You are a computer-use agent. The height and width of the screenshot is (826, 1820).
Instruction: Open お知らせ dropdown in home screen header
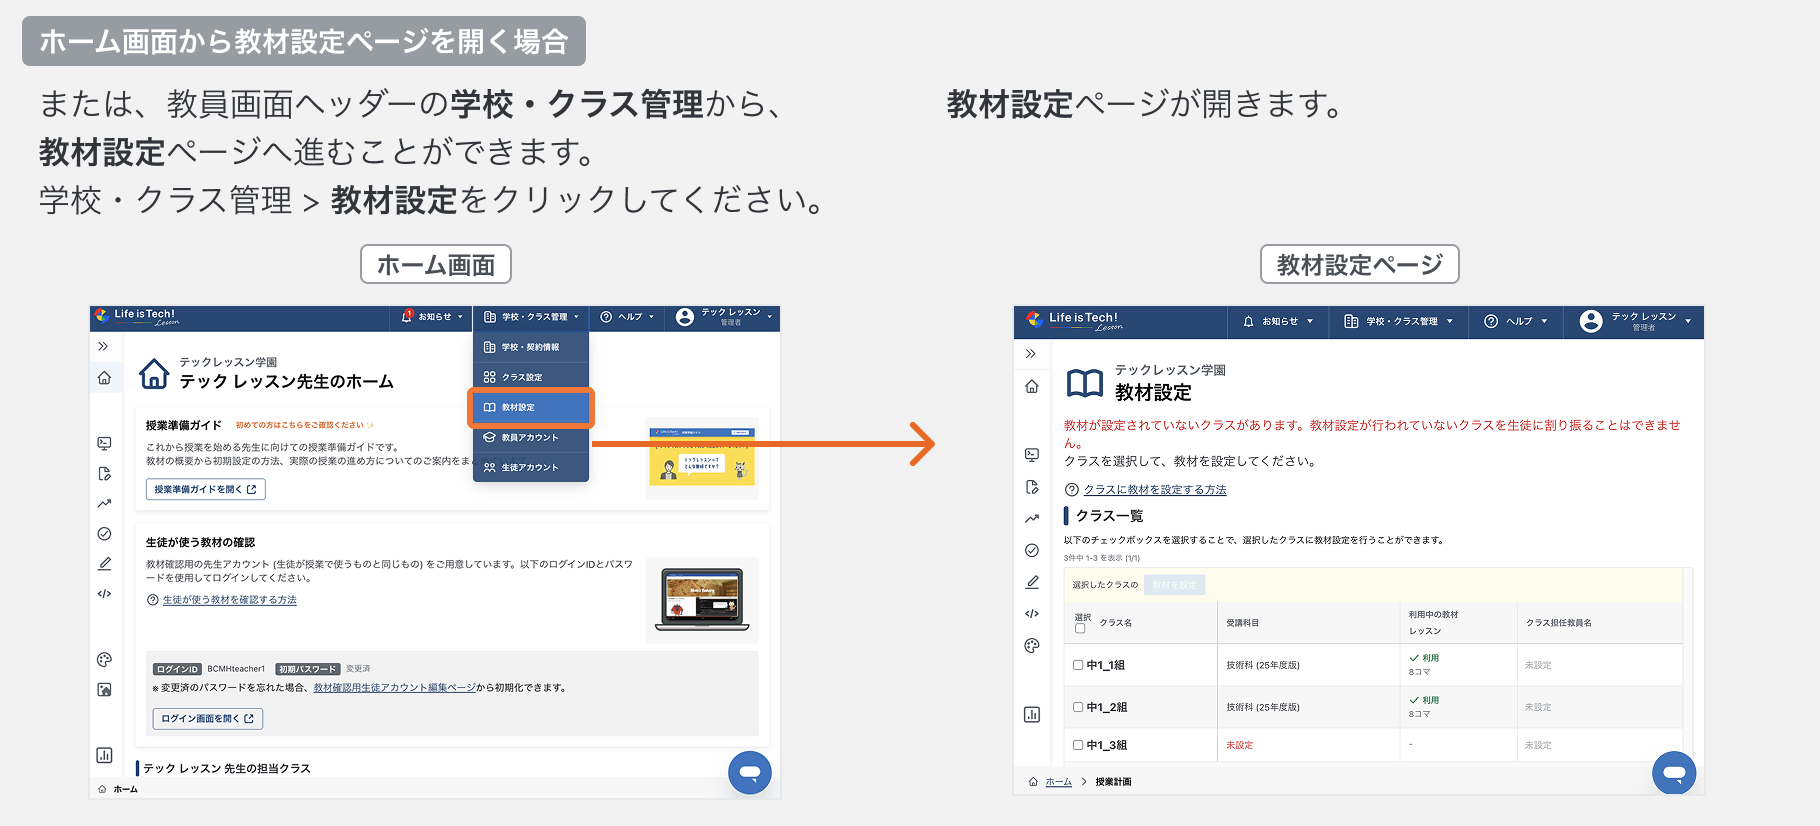[x=433, y=317]
